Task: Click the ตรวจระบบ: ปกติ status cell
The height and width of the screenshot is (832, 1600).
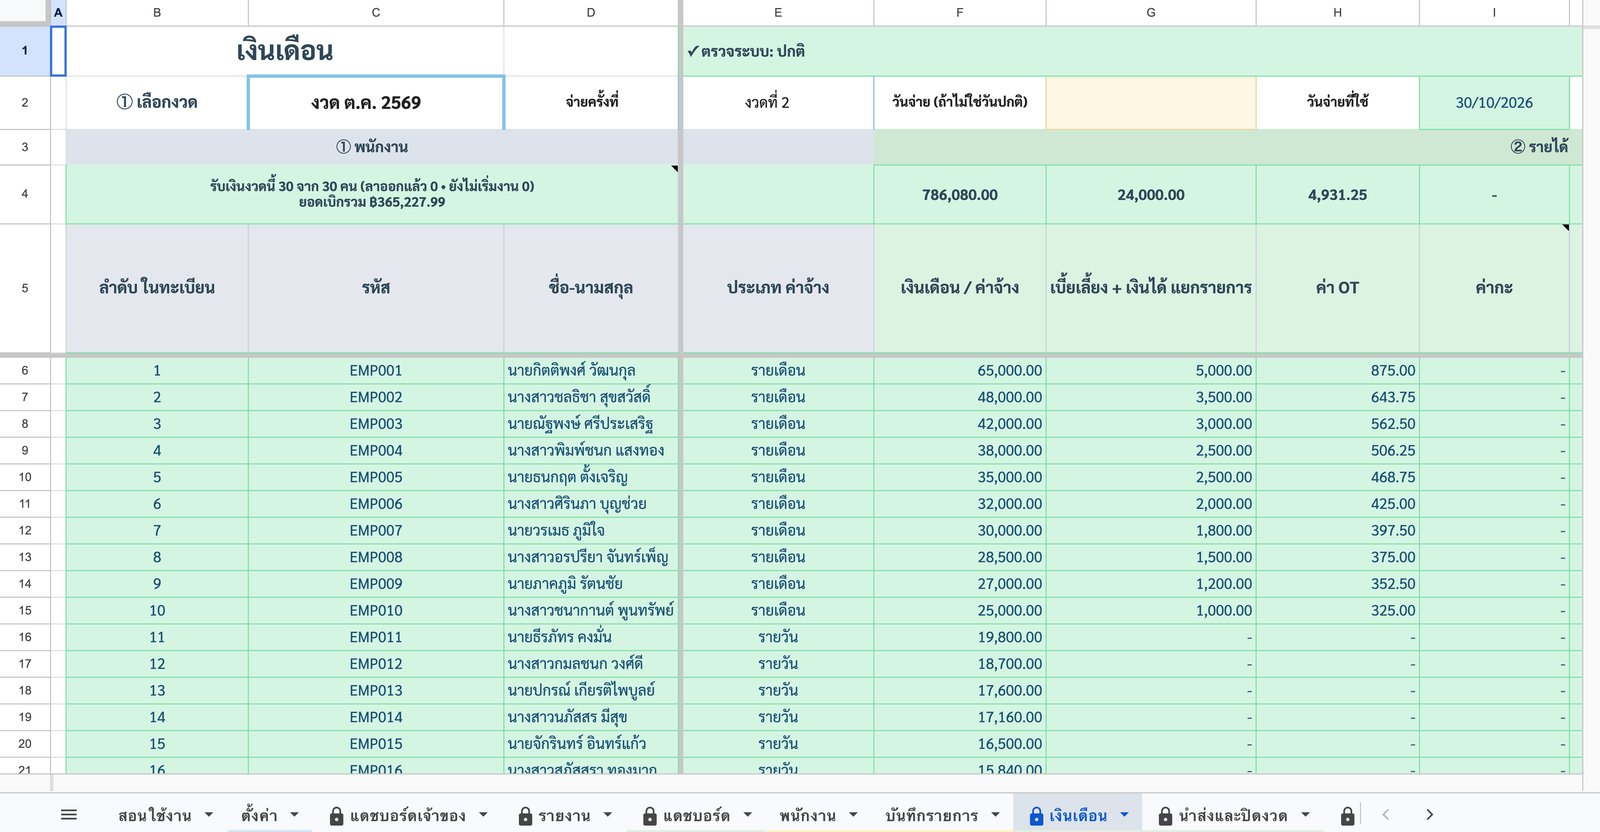Action: tap(1132, 51)
